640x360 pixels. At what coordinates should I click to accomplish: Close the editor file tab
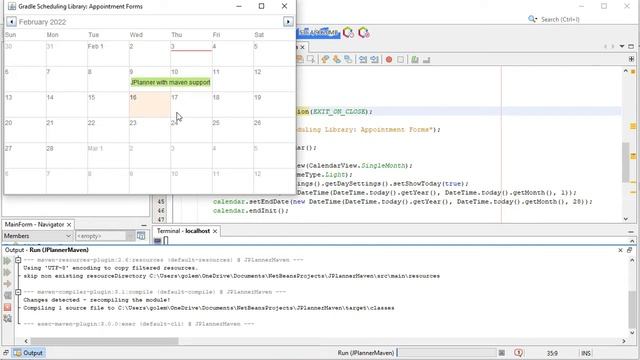click(302, 47)
